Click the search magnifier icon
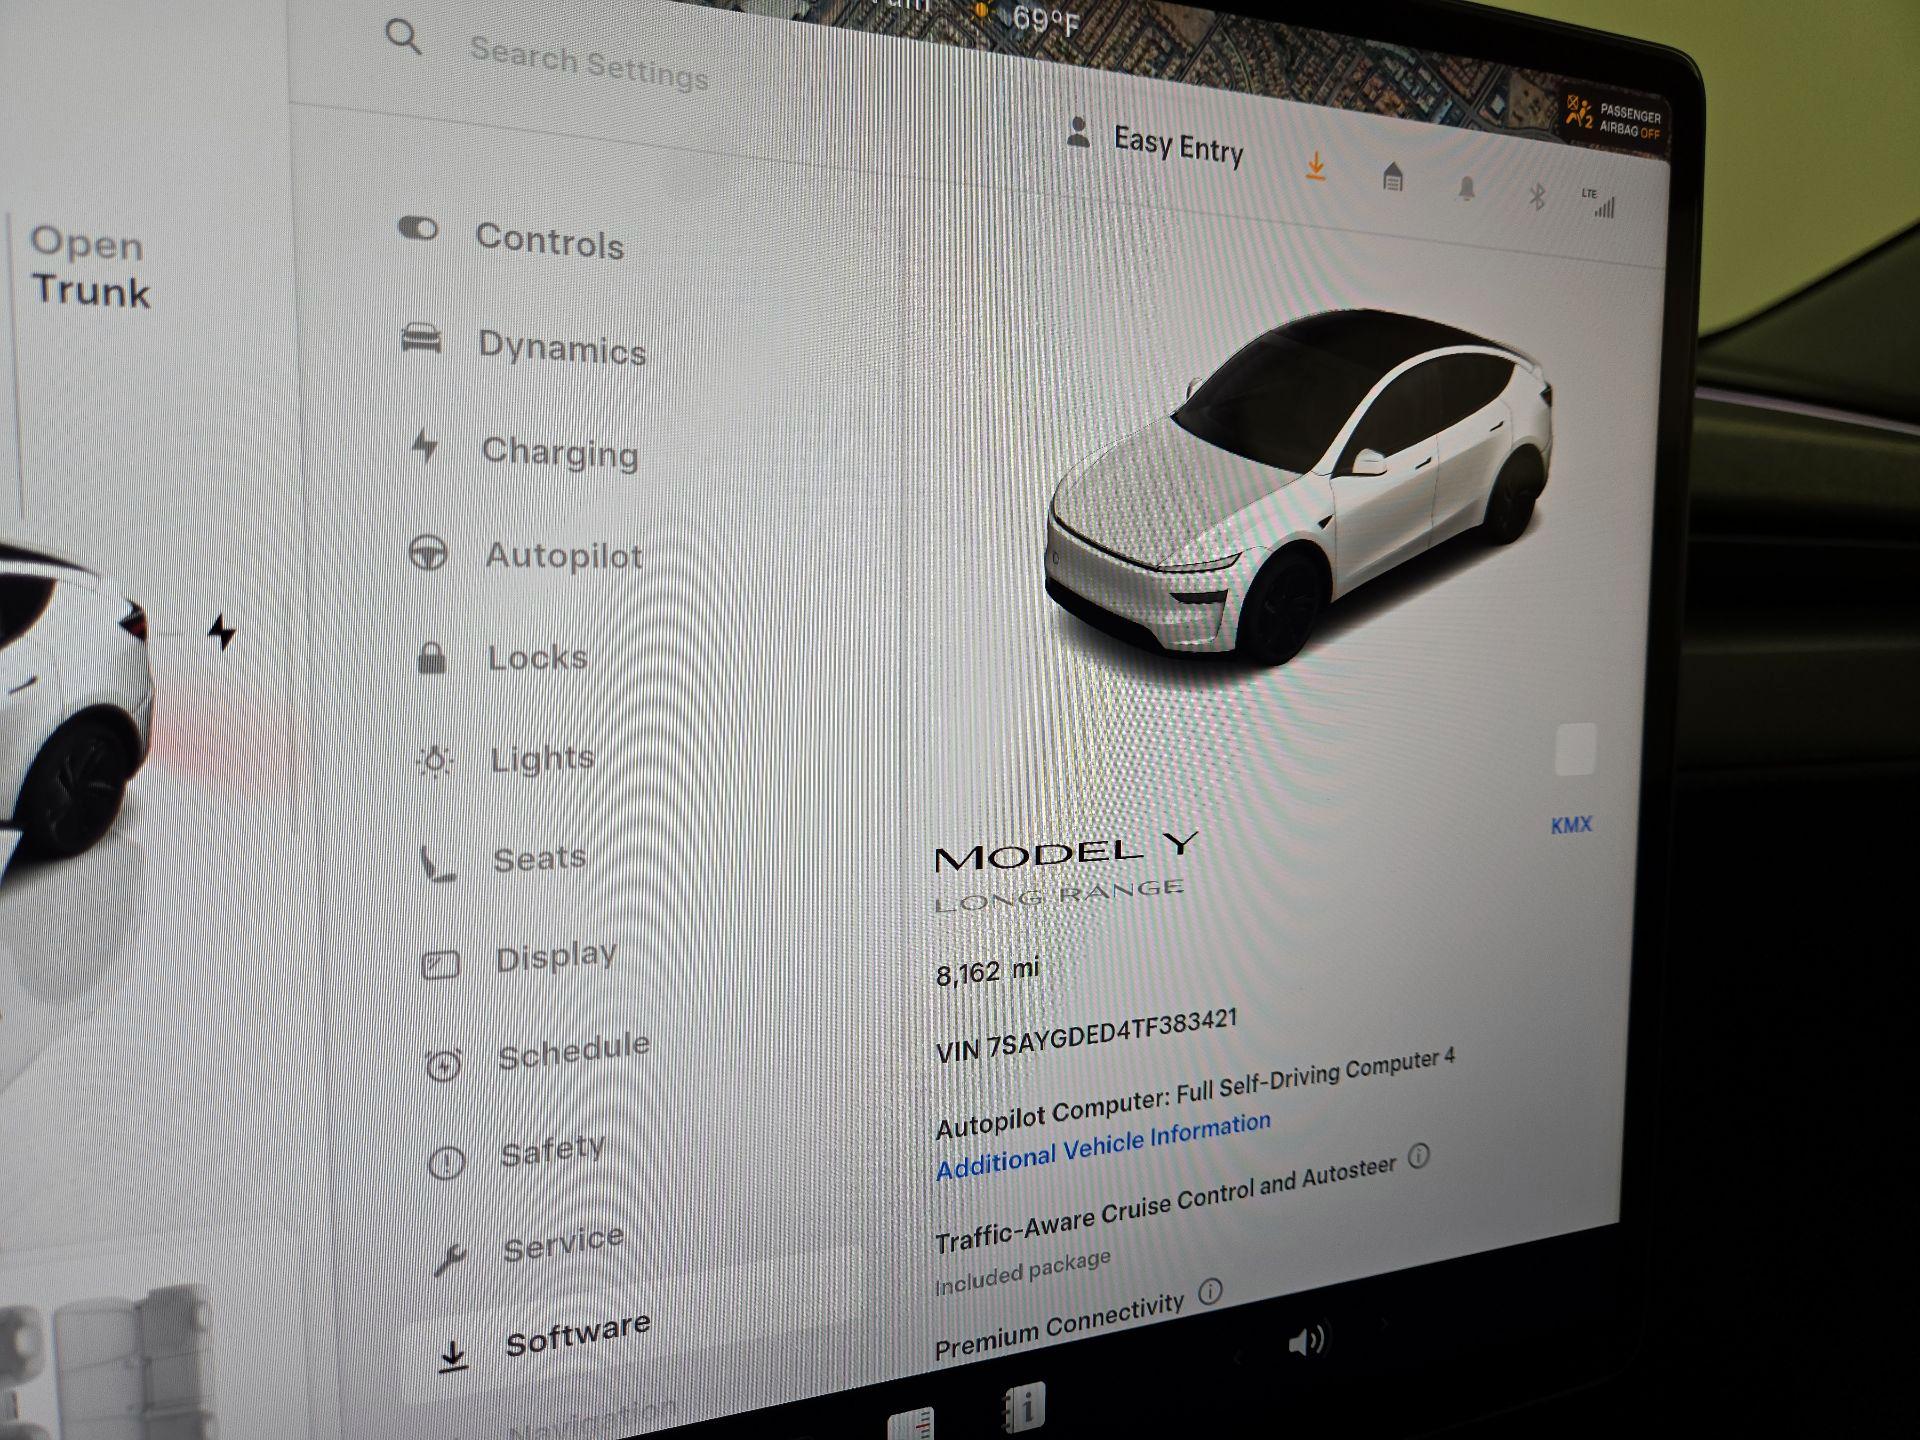Image resolution: width=1920 pixels, height=1440 pixels. click(x=403, y=37)
